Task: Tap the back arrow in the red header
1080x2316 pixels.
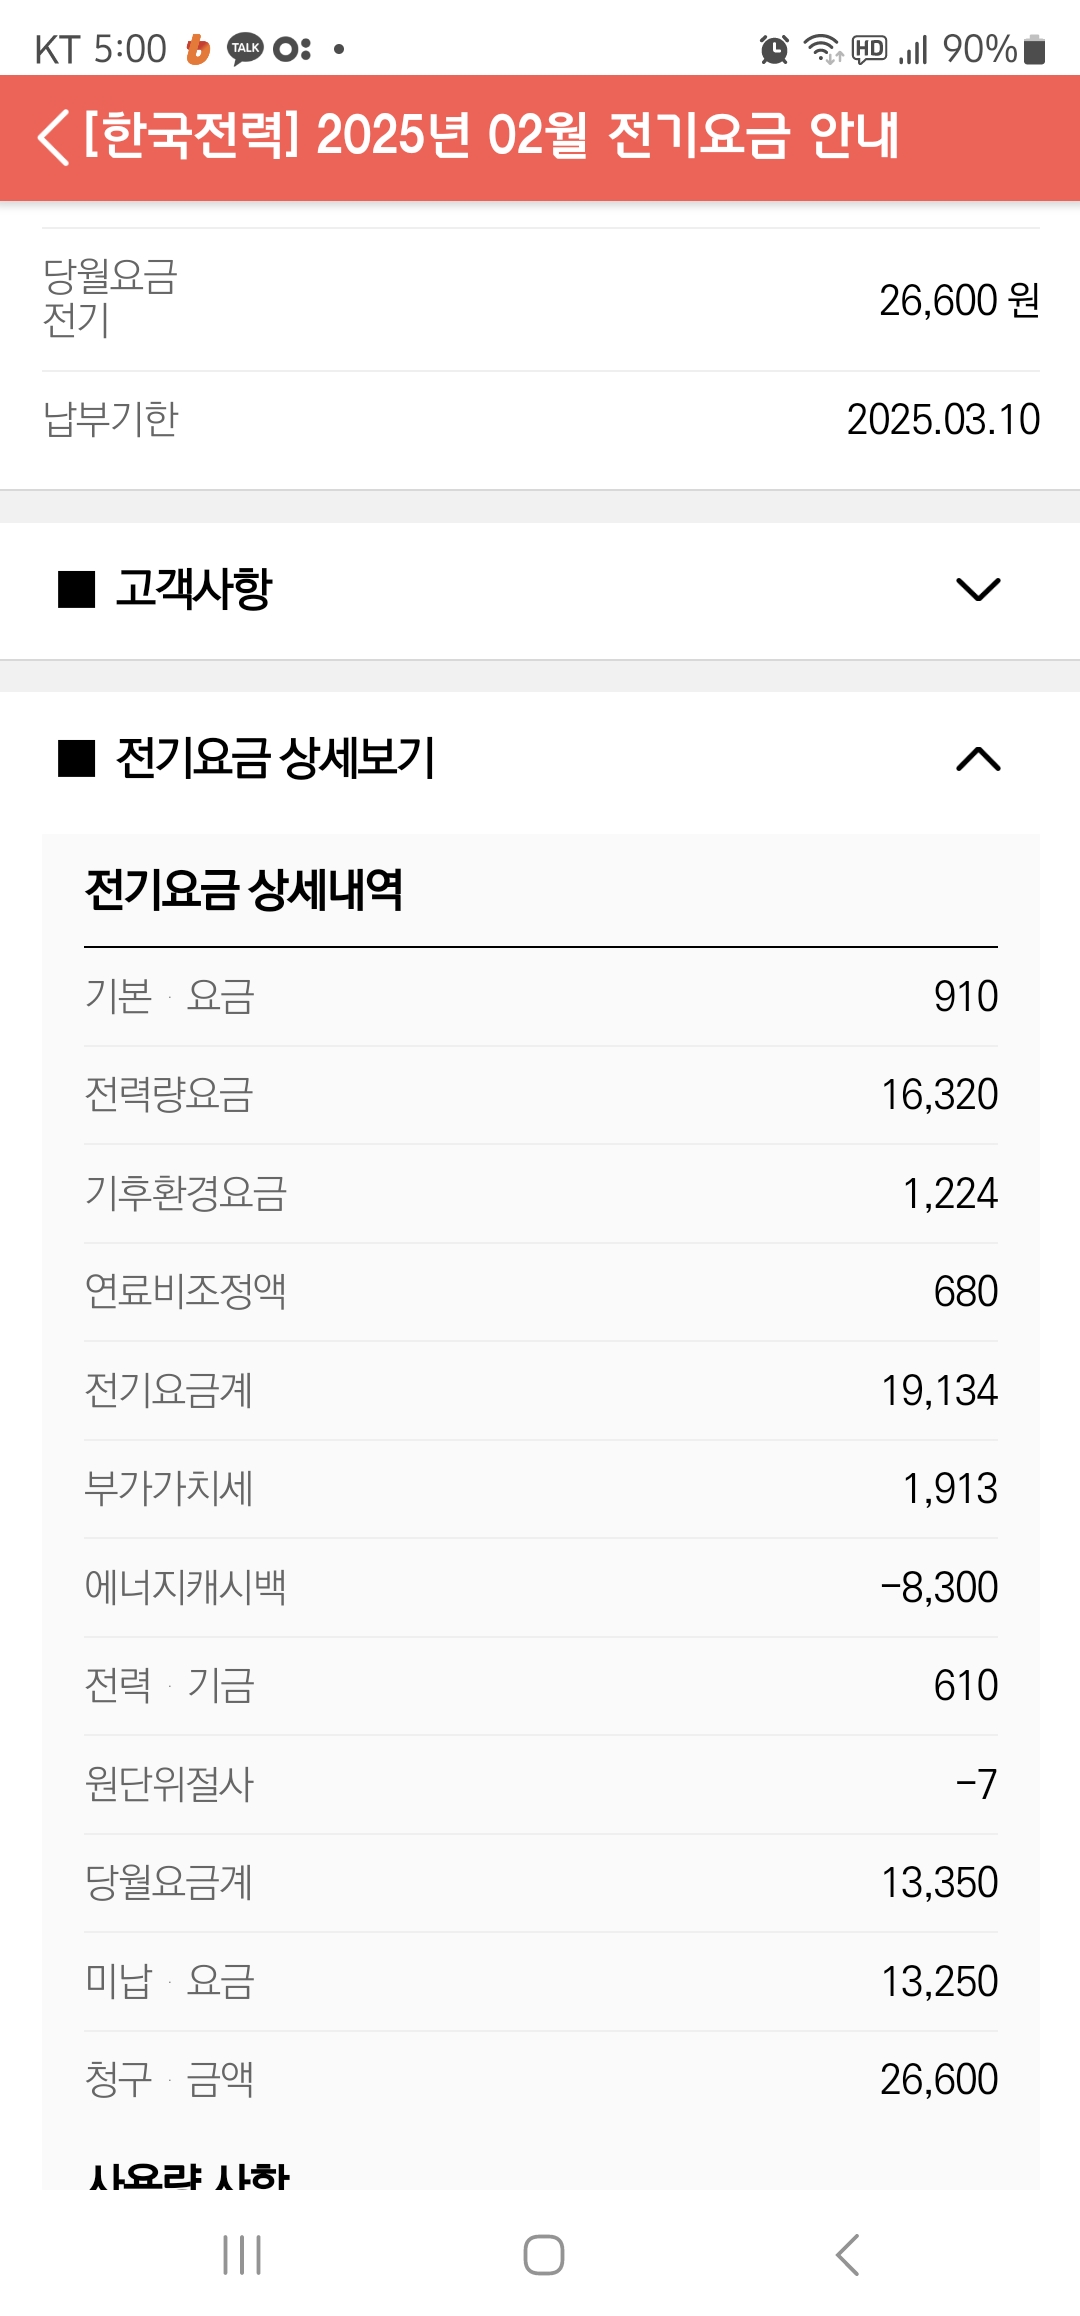Action: (54, 137)
